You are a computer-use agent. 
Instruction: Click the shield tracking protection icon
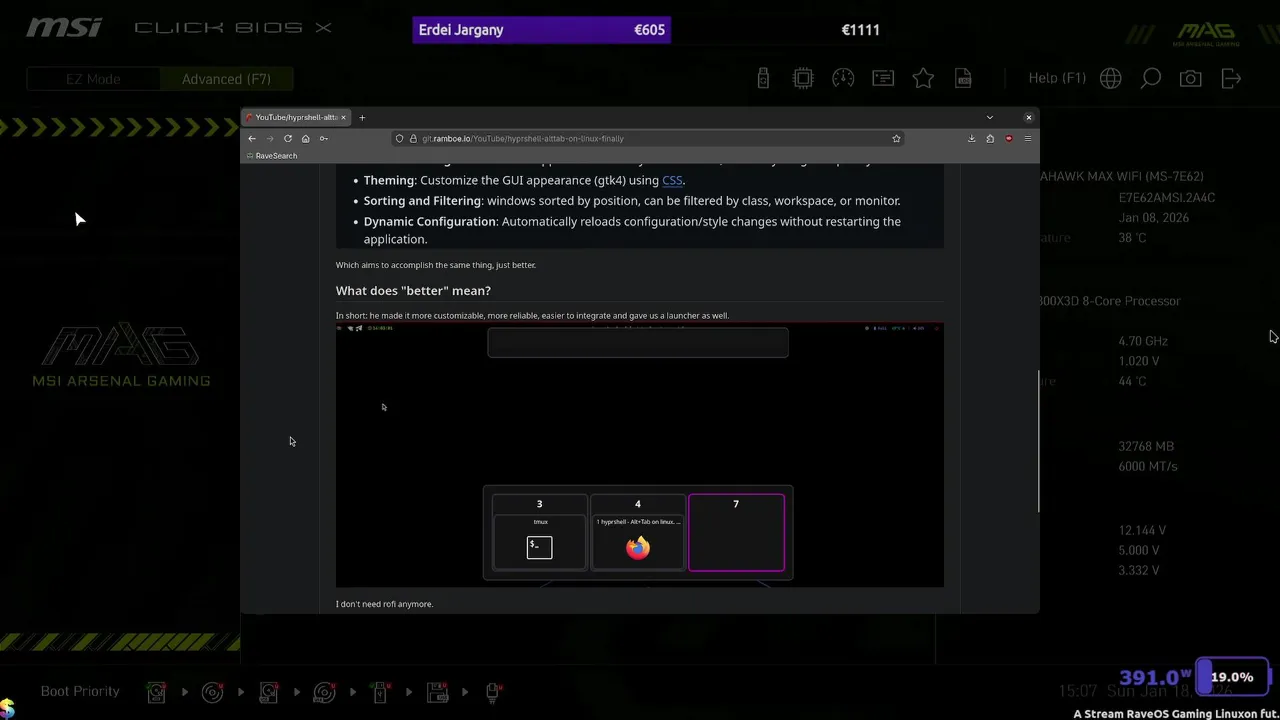399,138
